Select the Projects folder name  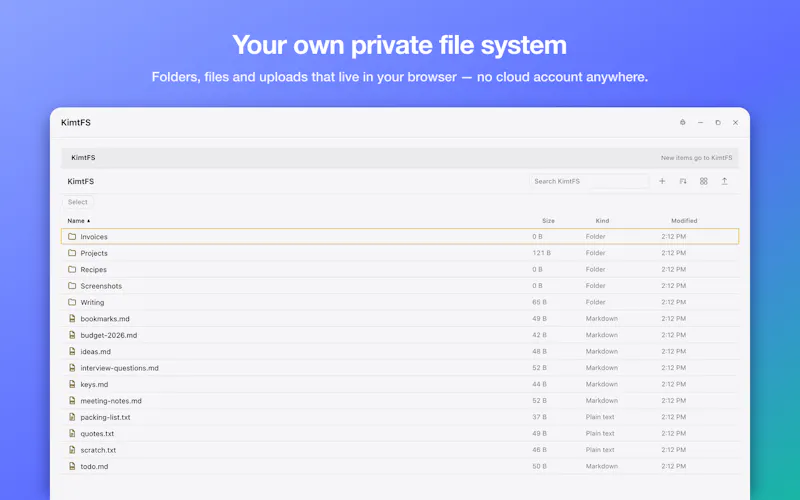(94, 253)
